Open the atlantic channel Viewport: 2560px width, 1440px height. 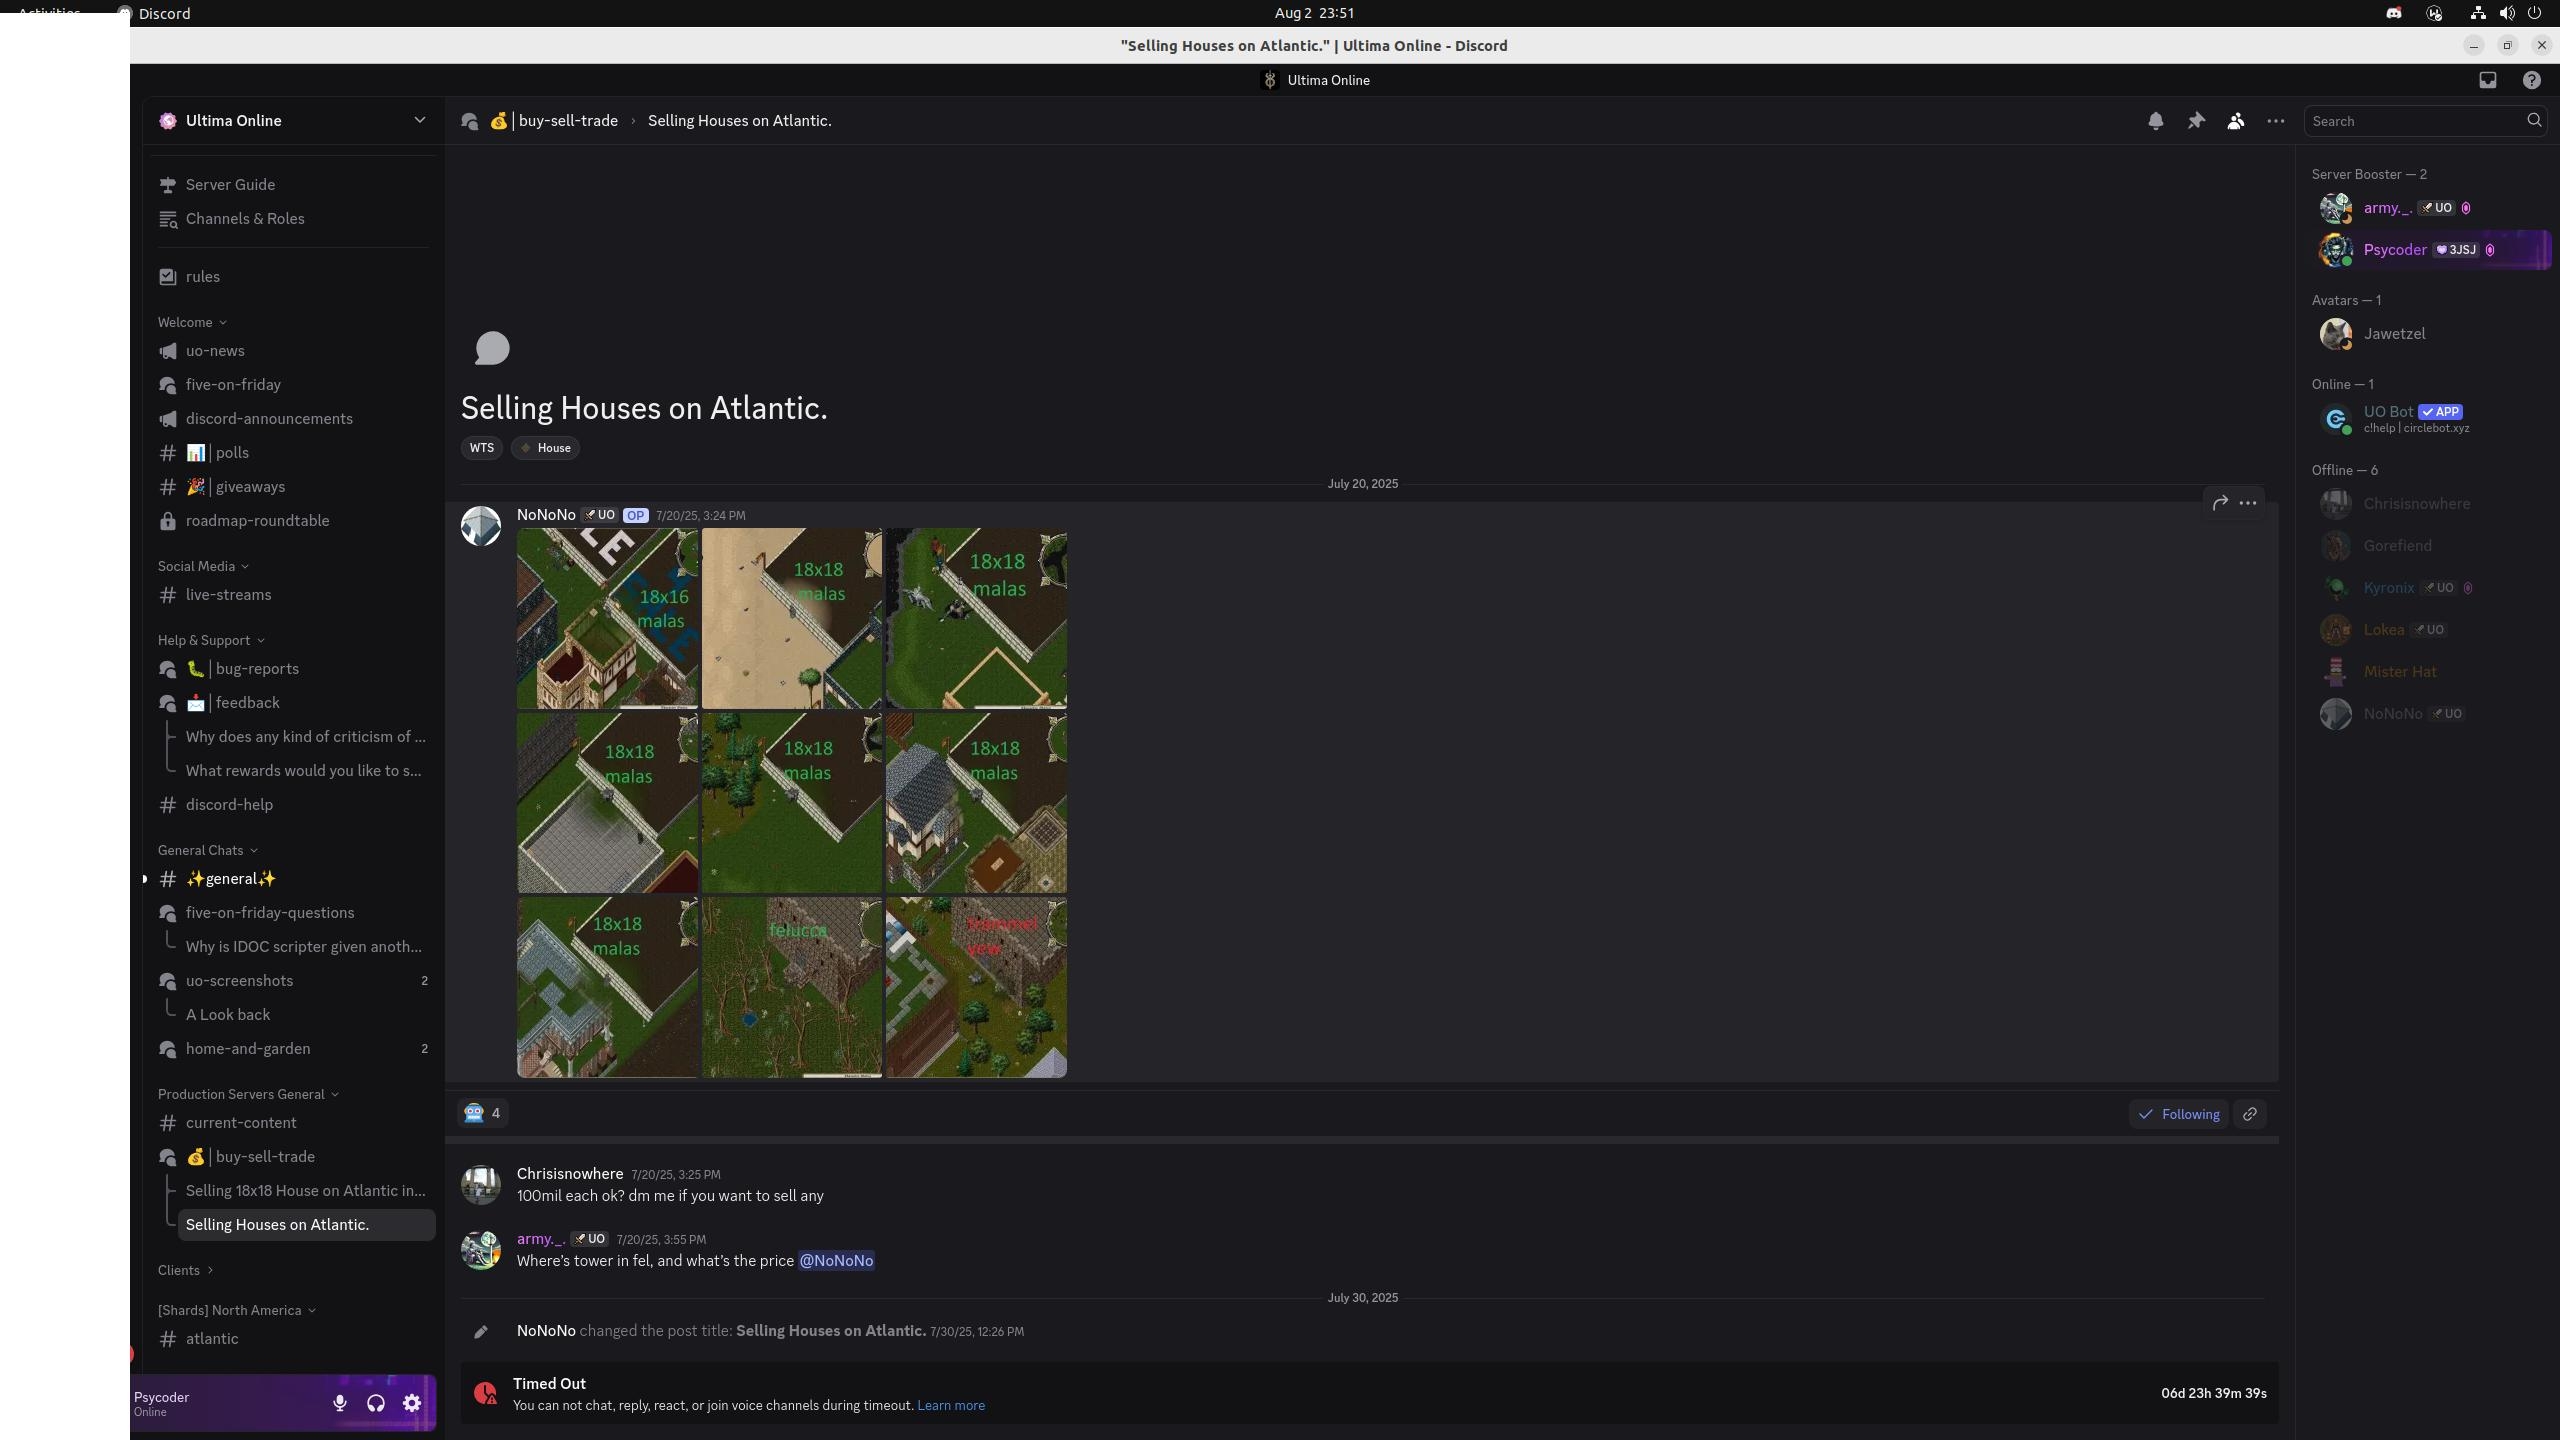pyautogui.click(x=292, y=1339)
